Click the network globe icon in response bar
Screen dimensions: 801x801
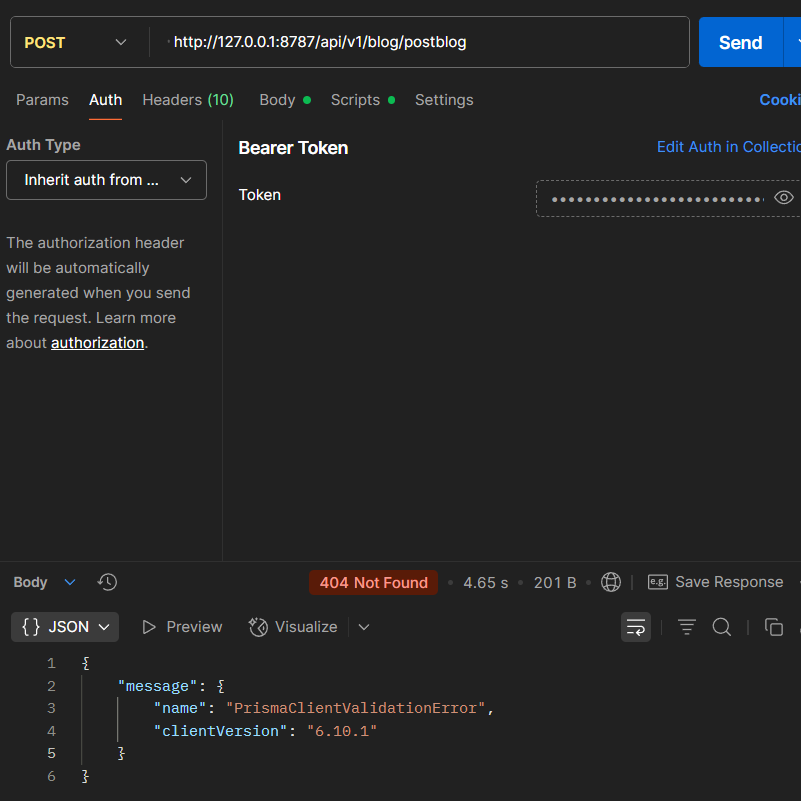pyautogui.click(x=610, y=582)
